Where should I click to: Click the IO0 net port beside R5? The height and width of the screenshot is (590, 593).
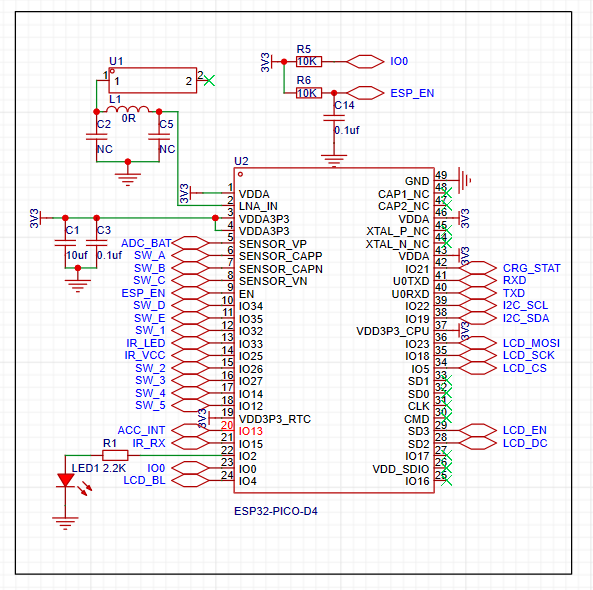point(365,61)
